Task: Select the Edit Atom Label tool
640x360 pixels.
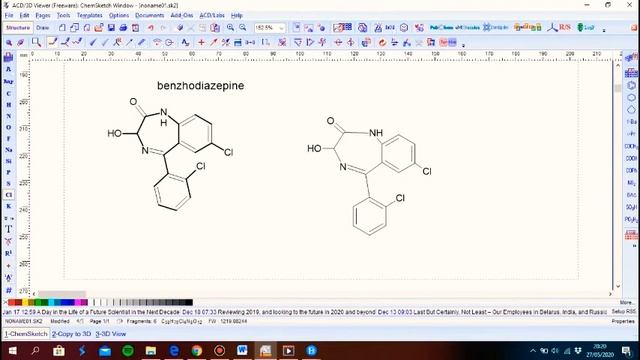Action: point(185,42)
